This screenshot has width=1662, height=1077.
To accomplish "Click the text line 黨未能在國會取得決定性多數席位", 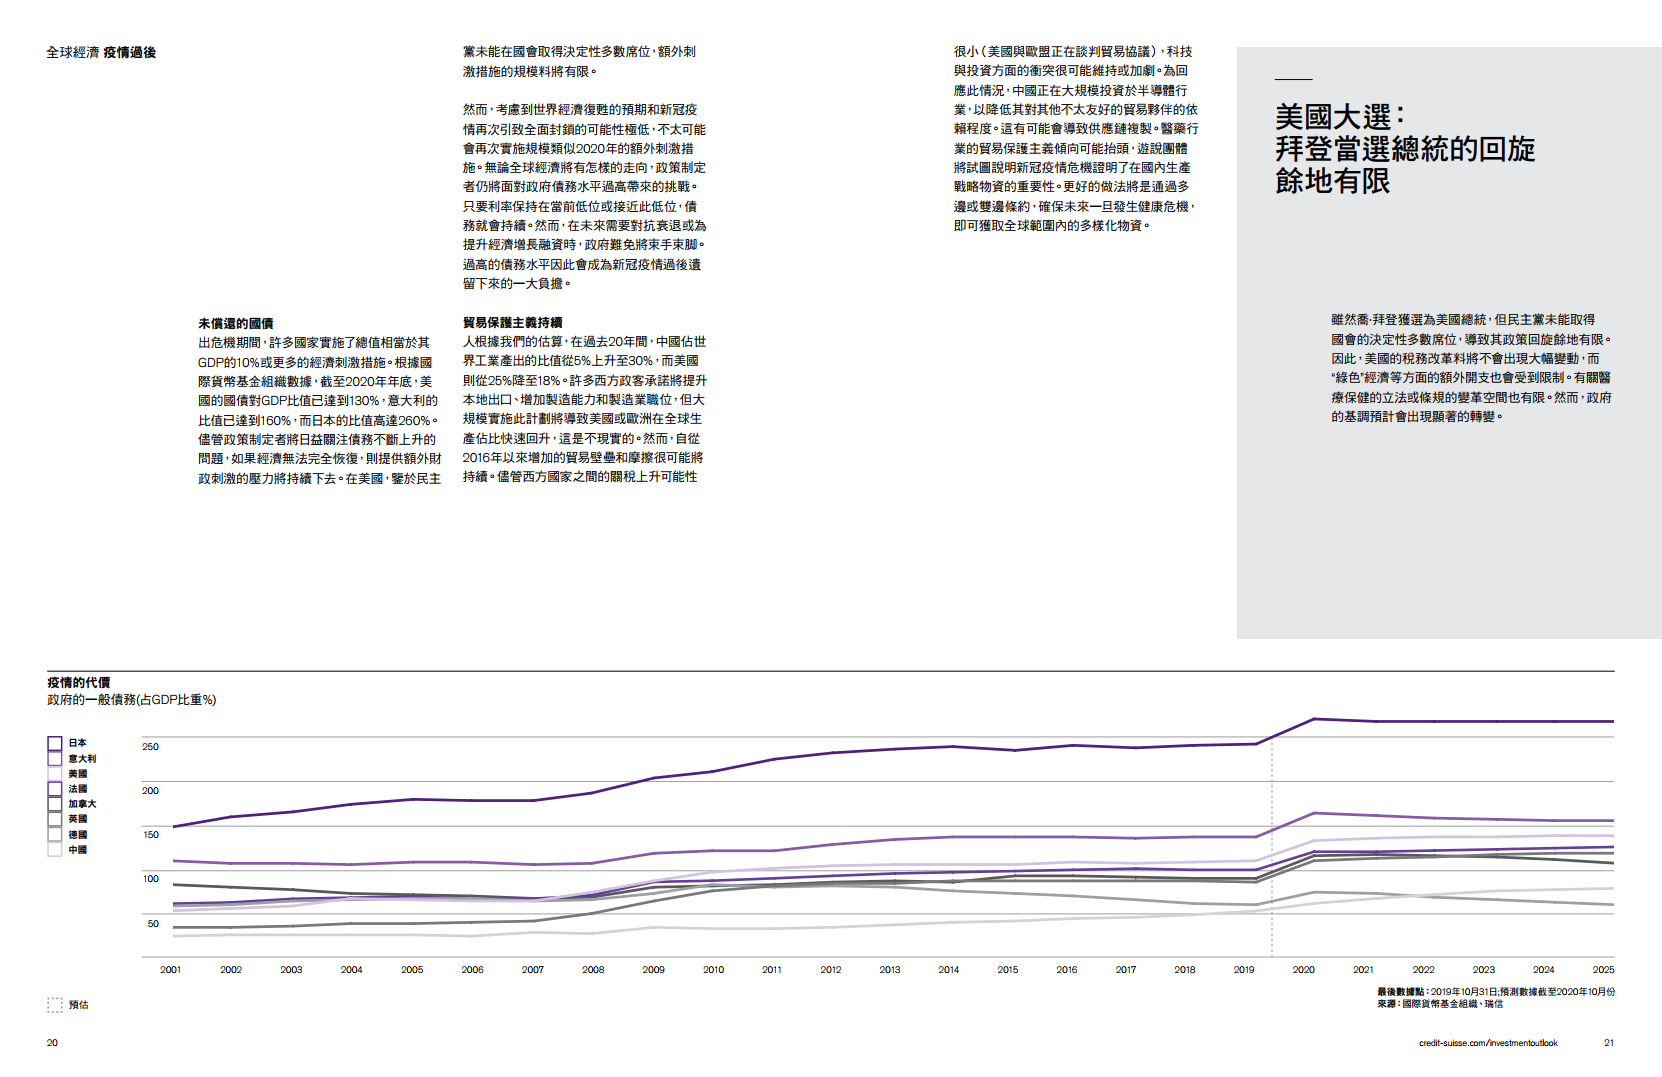I will (x=579, y=52).
